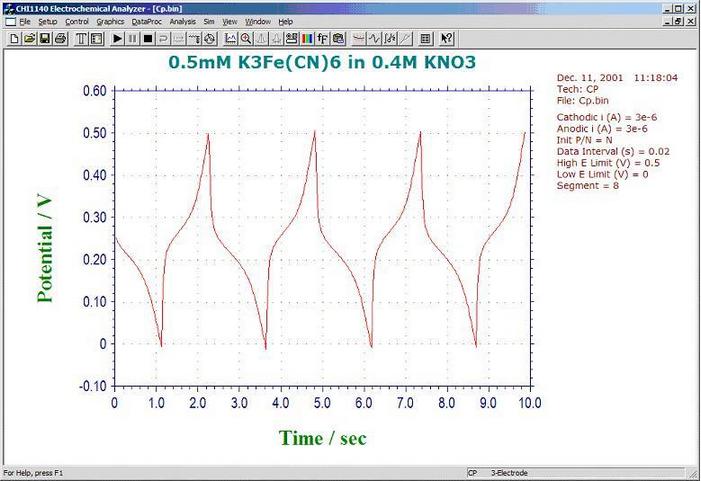Click the icon right before Cell control

coord(194,39)
